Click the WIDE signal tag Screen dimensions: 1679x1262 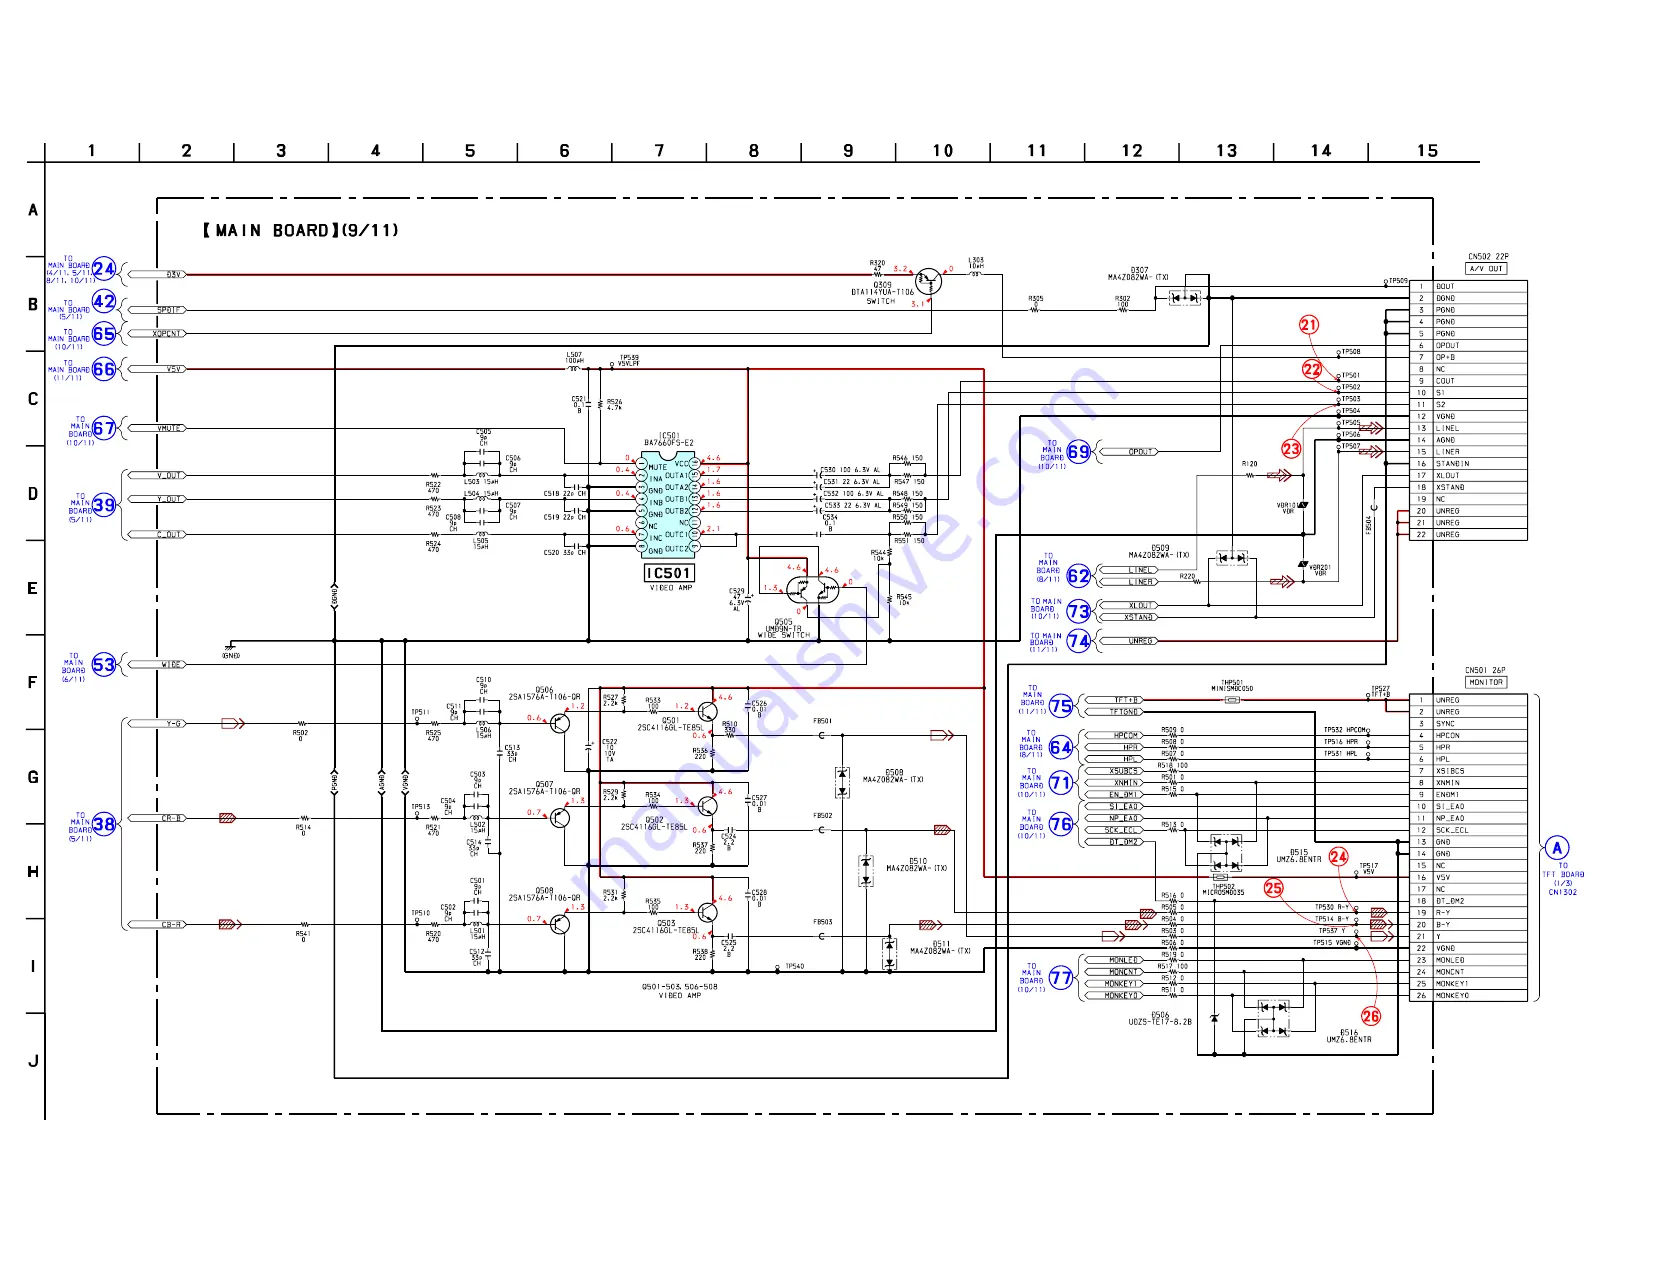pos(157,665)
